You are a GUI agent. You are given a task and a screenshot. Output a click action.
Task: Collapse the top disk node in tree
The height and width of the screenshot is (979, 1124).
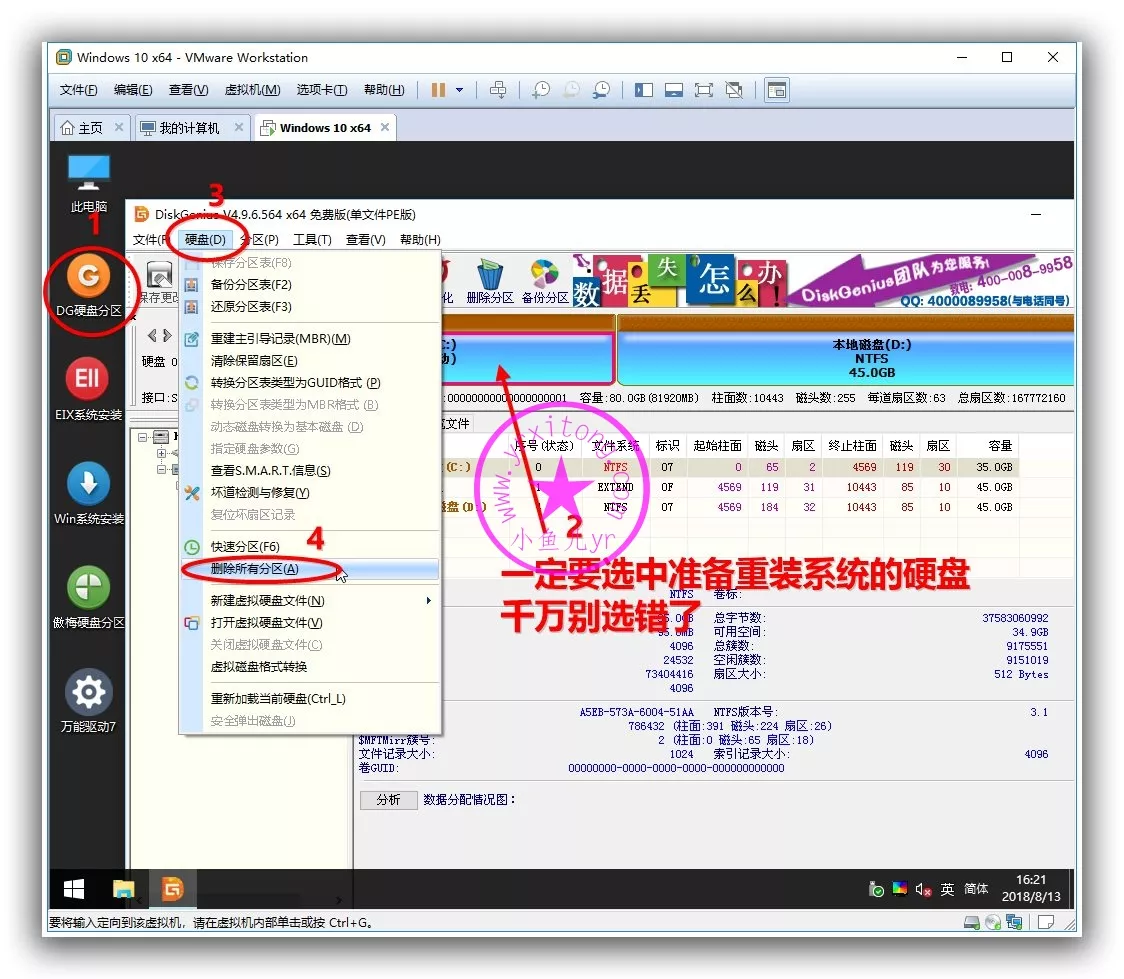[x=143, y=436]
